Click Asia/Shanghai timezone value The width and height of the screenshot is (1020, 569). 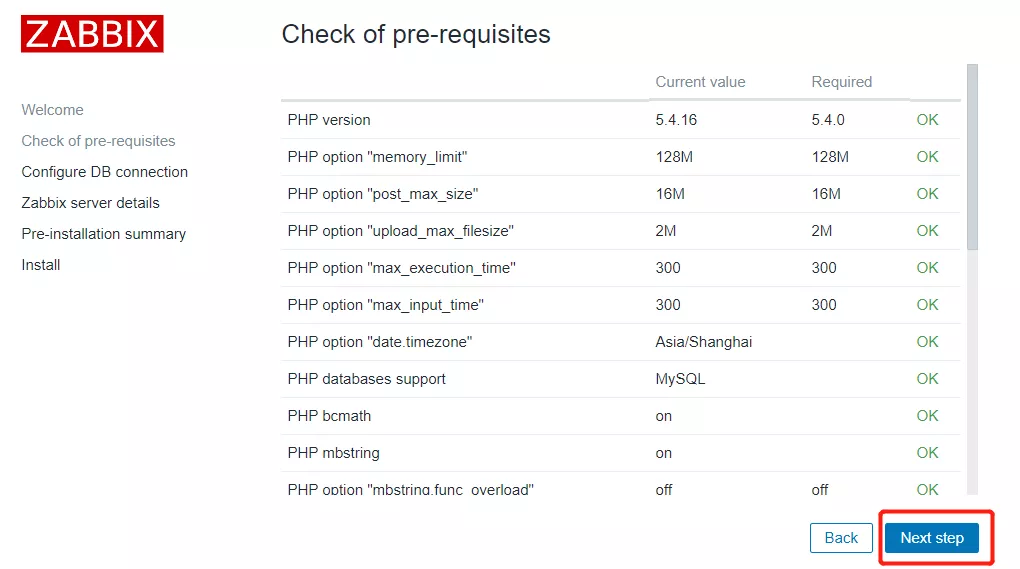pos(703,342)
